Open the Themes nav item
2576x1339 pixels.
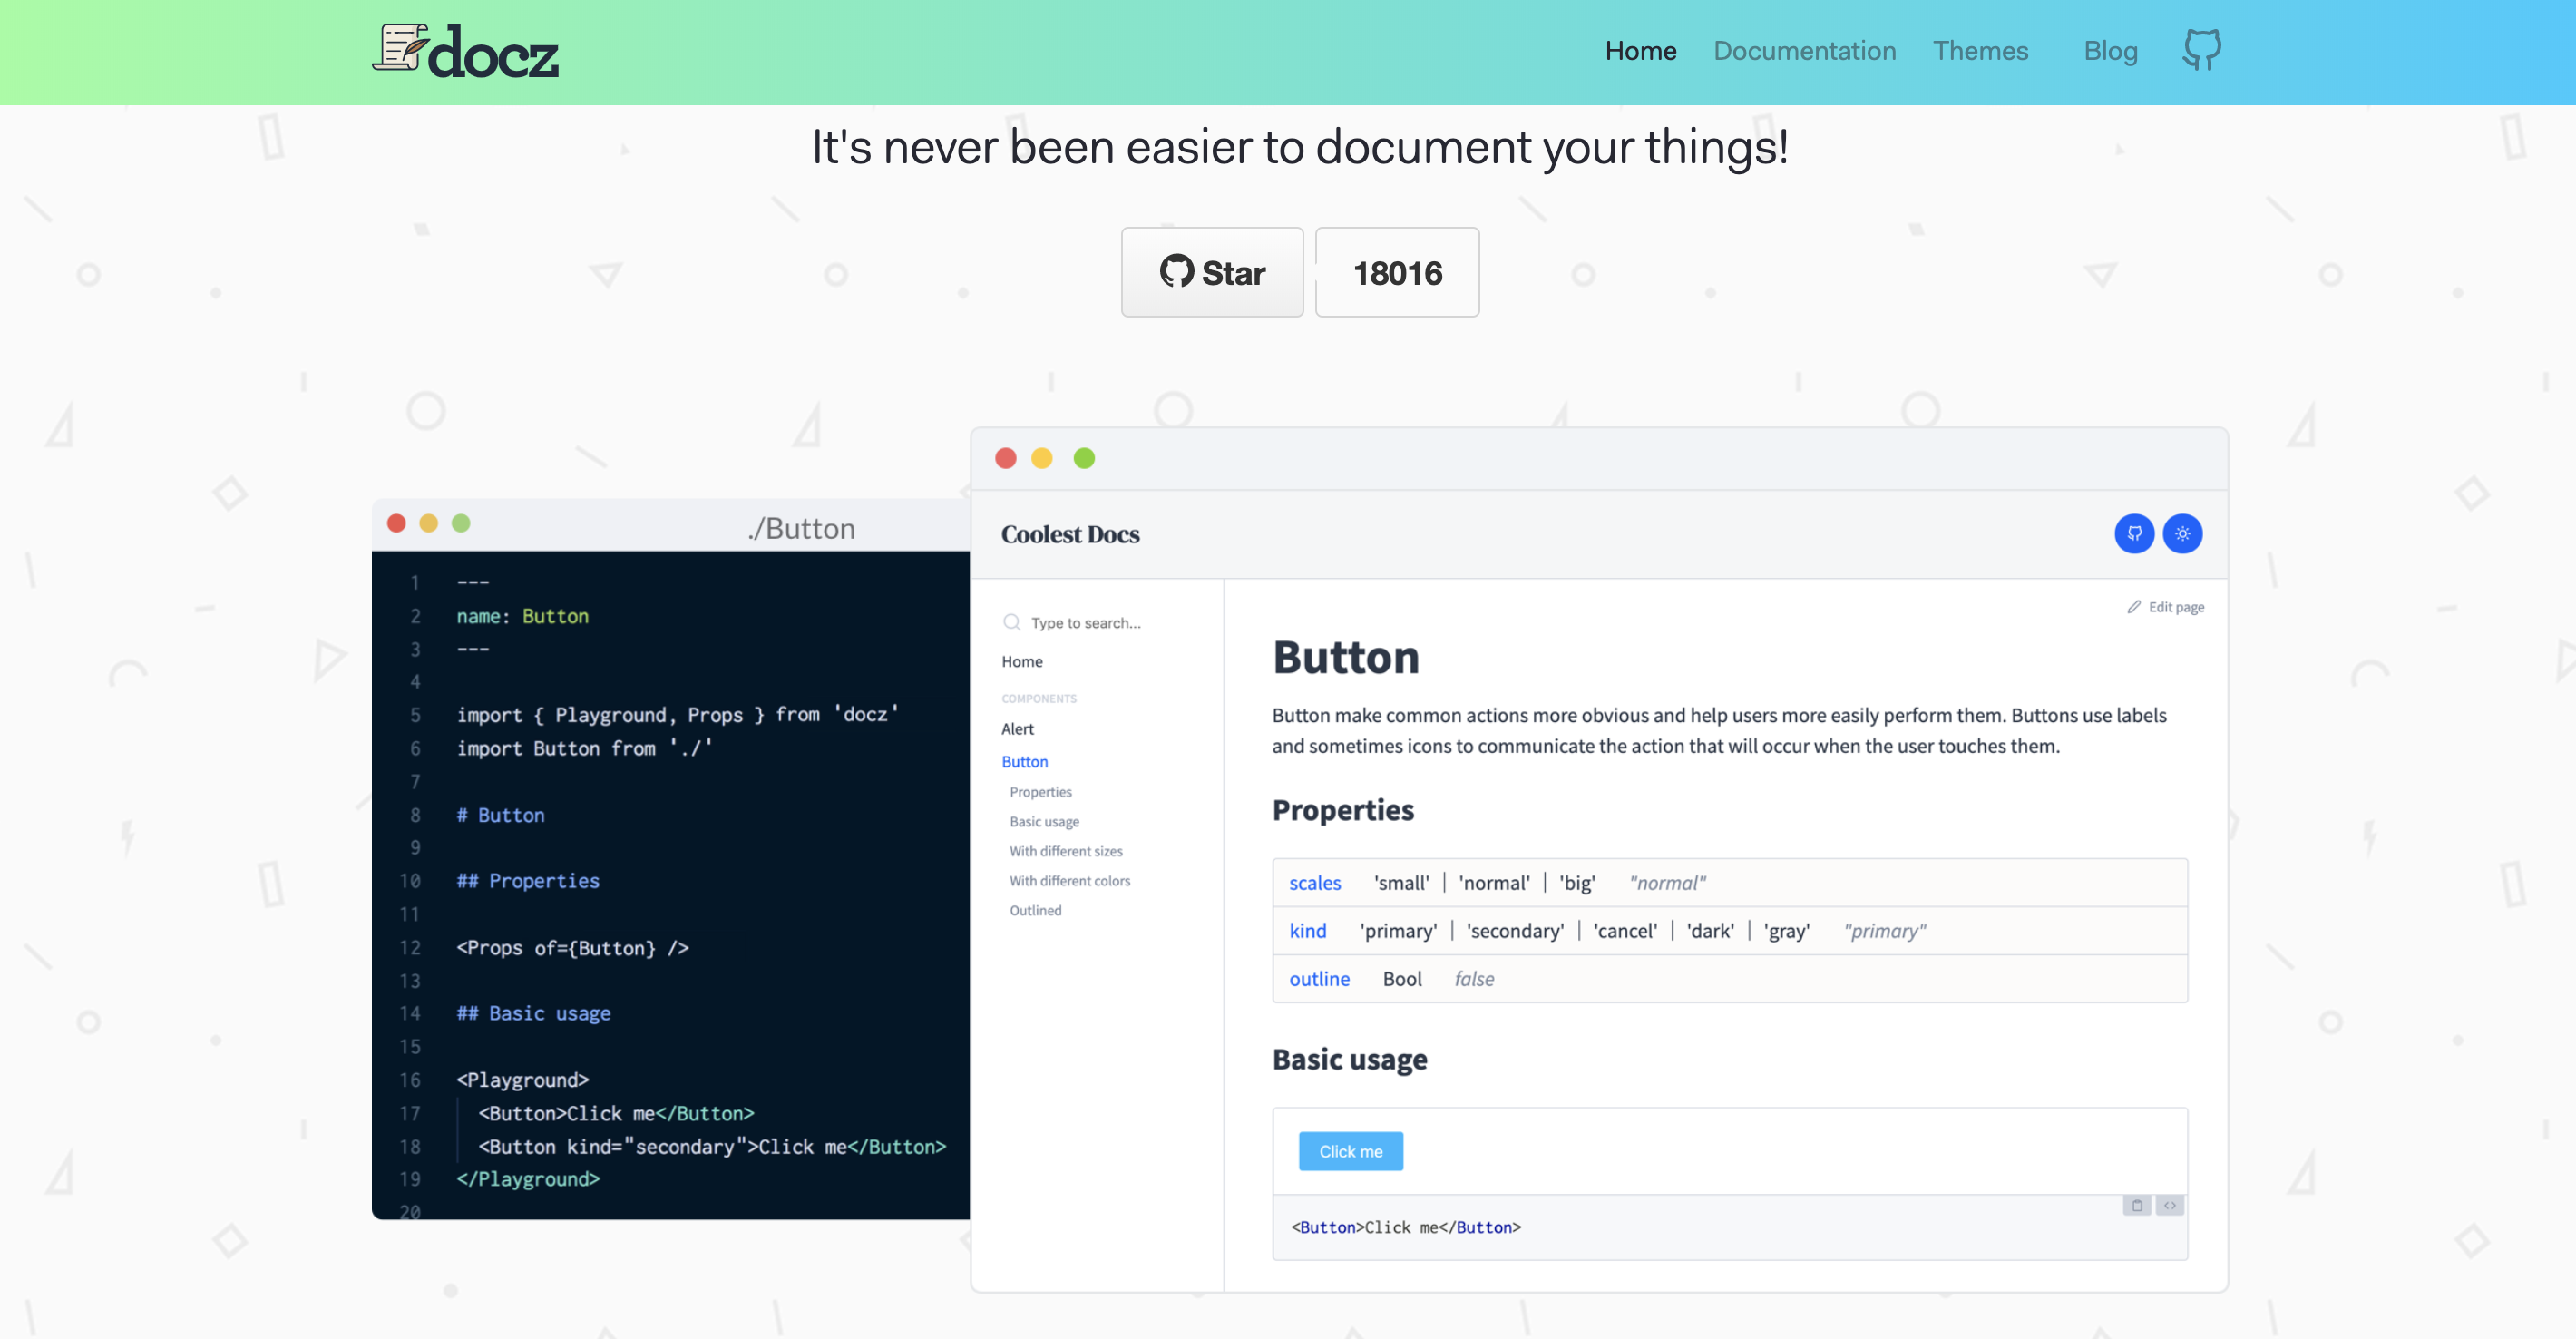pyautogui.click(x=1980, y=51)
